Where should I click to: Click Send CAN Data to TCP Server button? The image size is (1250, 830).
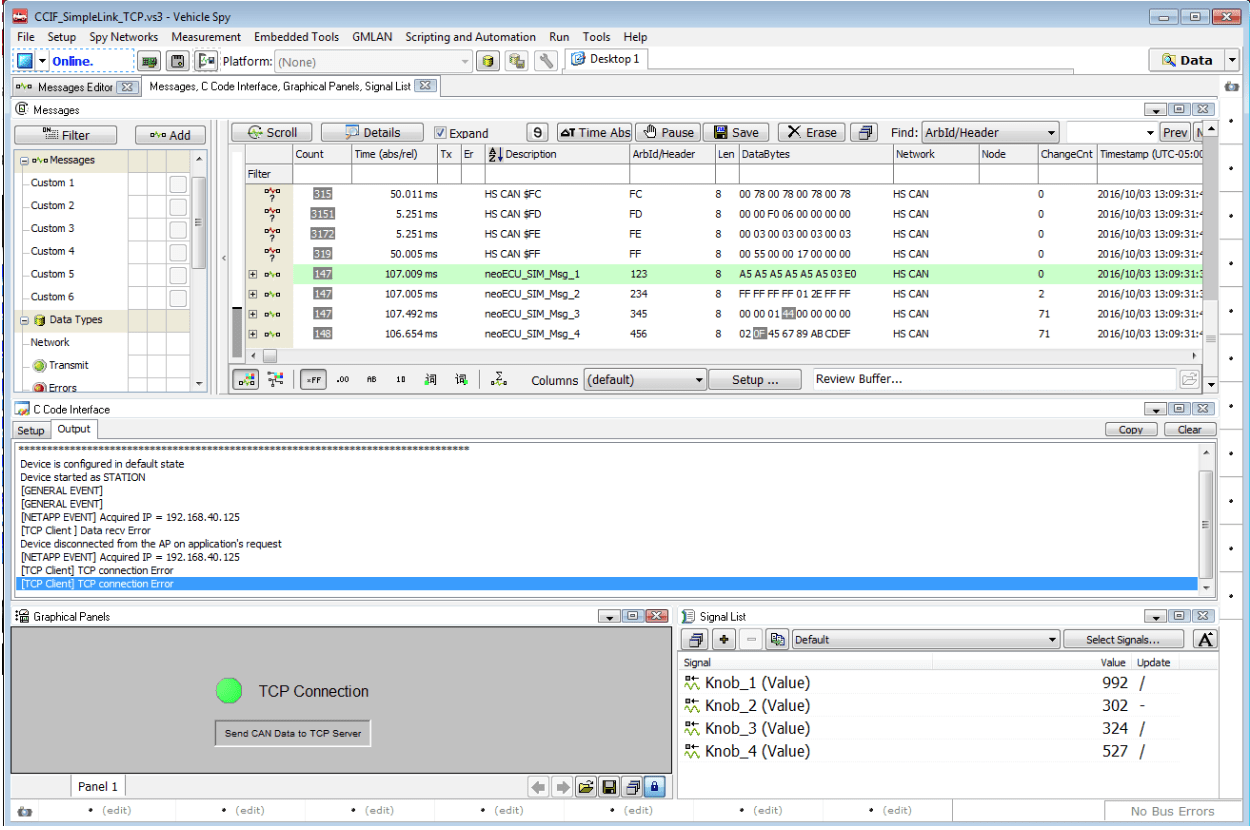pos(293,733)
